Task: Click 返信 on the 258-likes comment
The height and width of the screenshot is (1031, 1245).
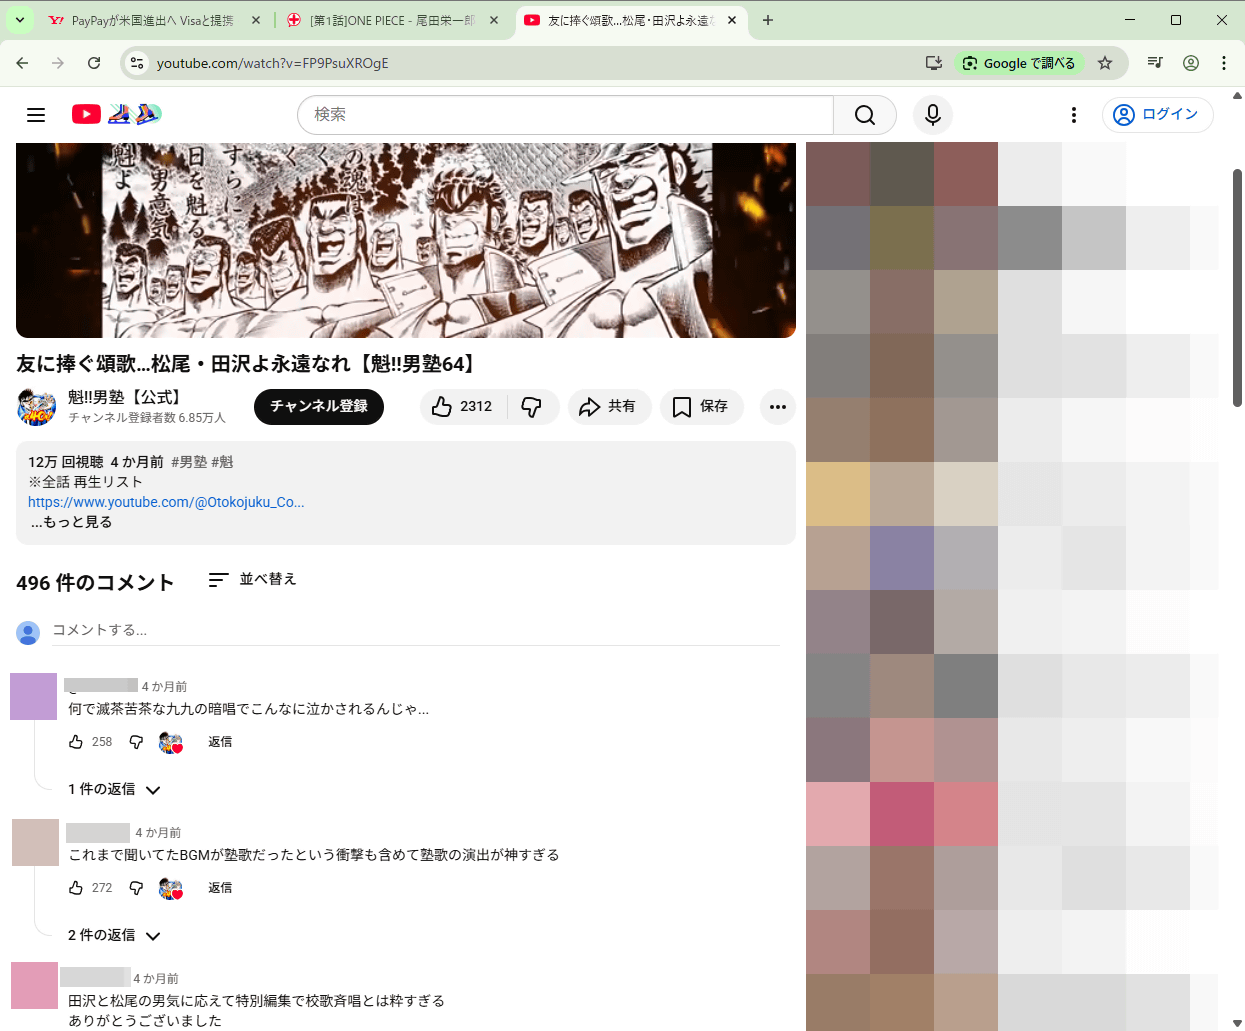Action: (x=220, y=742)
